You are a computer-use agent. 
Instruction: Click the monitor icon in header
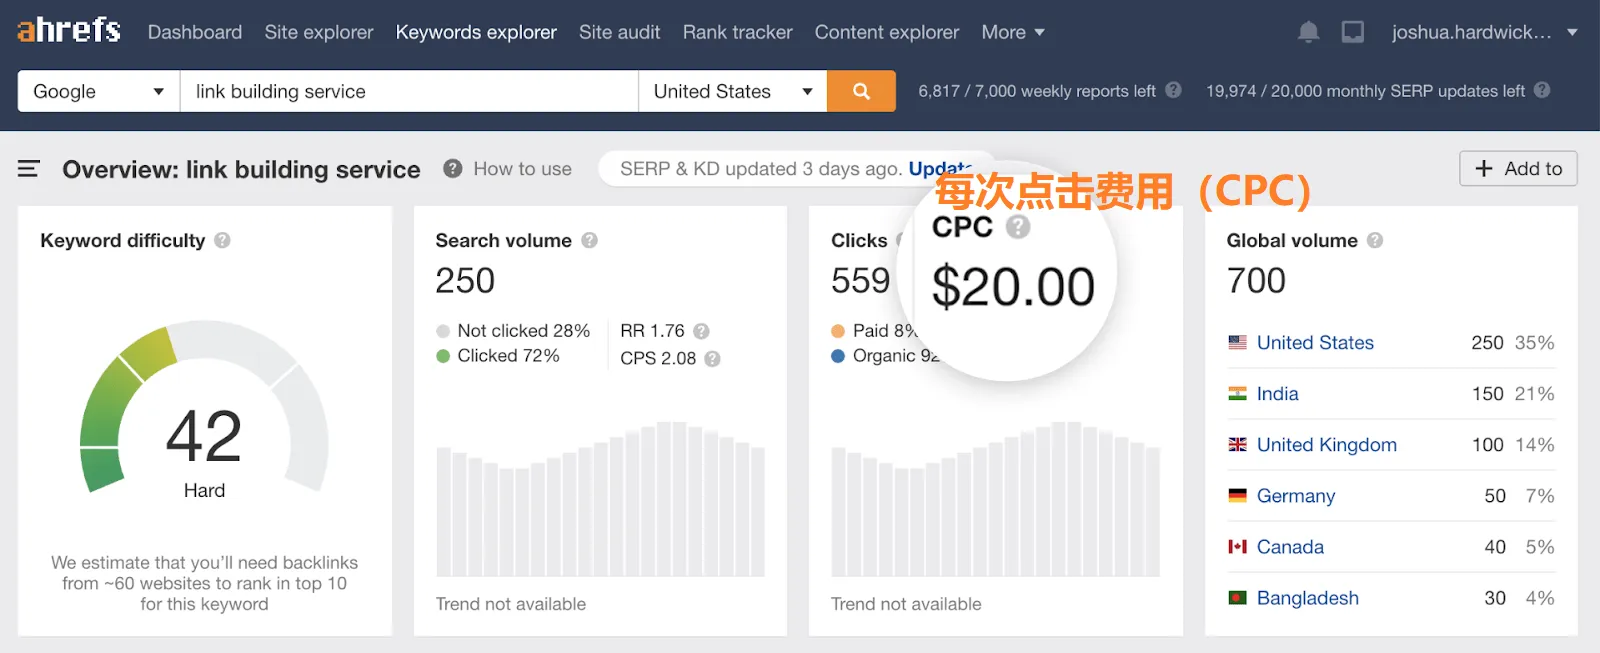pyautogui.click(x=1353, y=32)
